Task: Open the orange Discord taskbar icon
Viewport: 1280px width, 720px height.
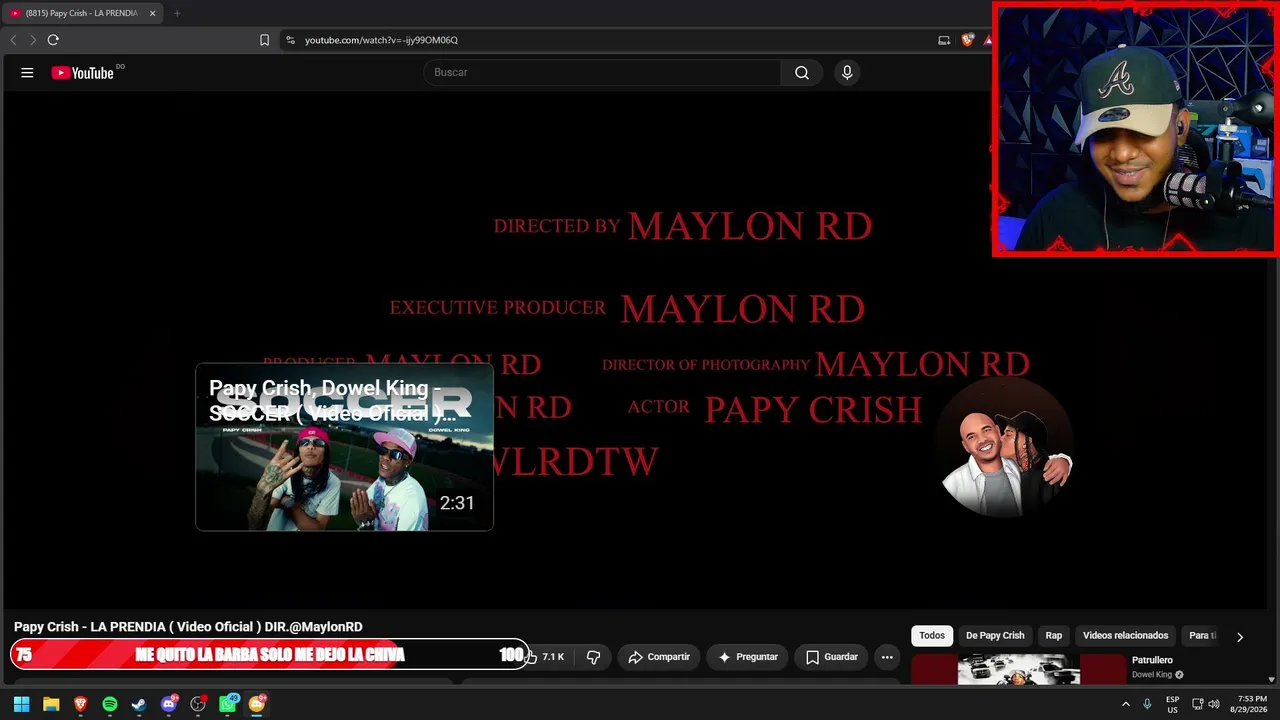Action: (x=257, y=704)
